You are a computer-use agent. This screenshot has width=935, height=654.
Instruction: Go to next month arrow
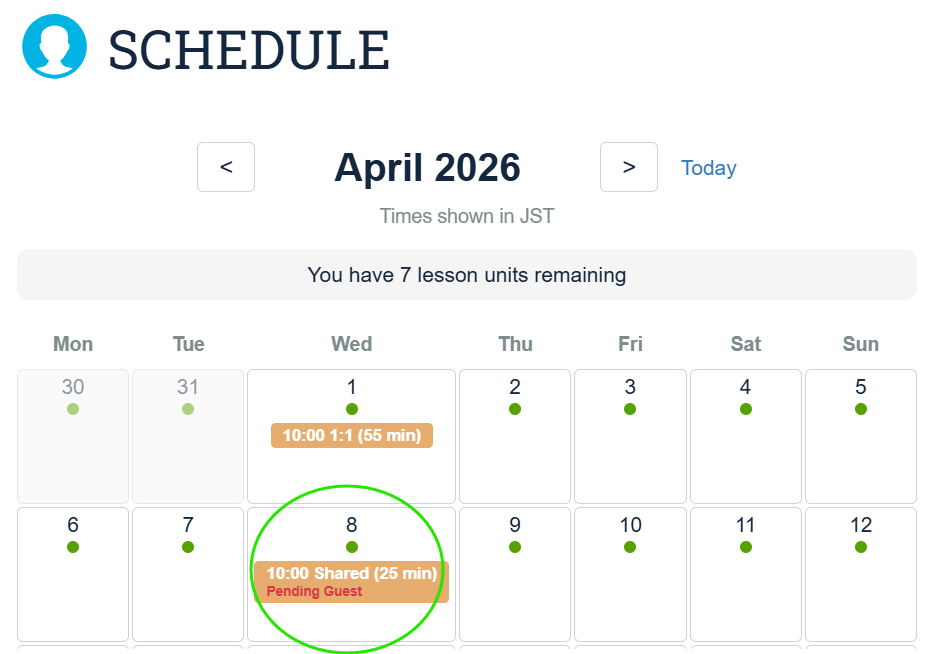(x=629, y=167)
